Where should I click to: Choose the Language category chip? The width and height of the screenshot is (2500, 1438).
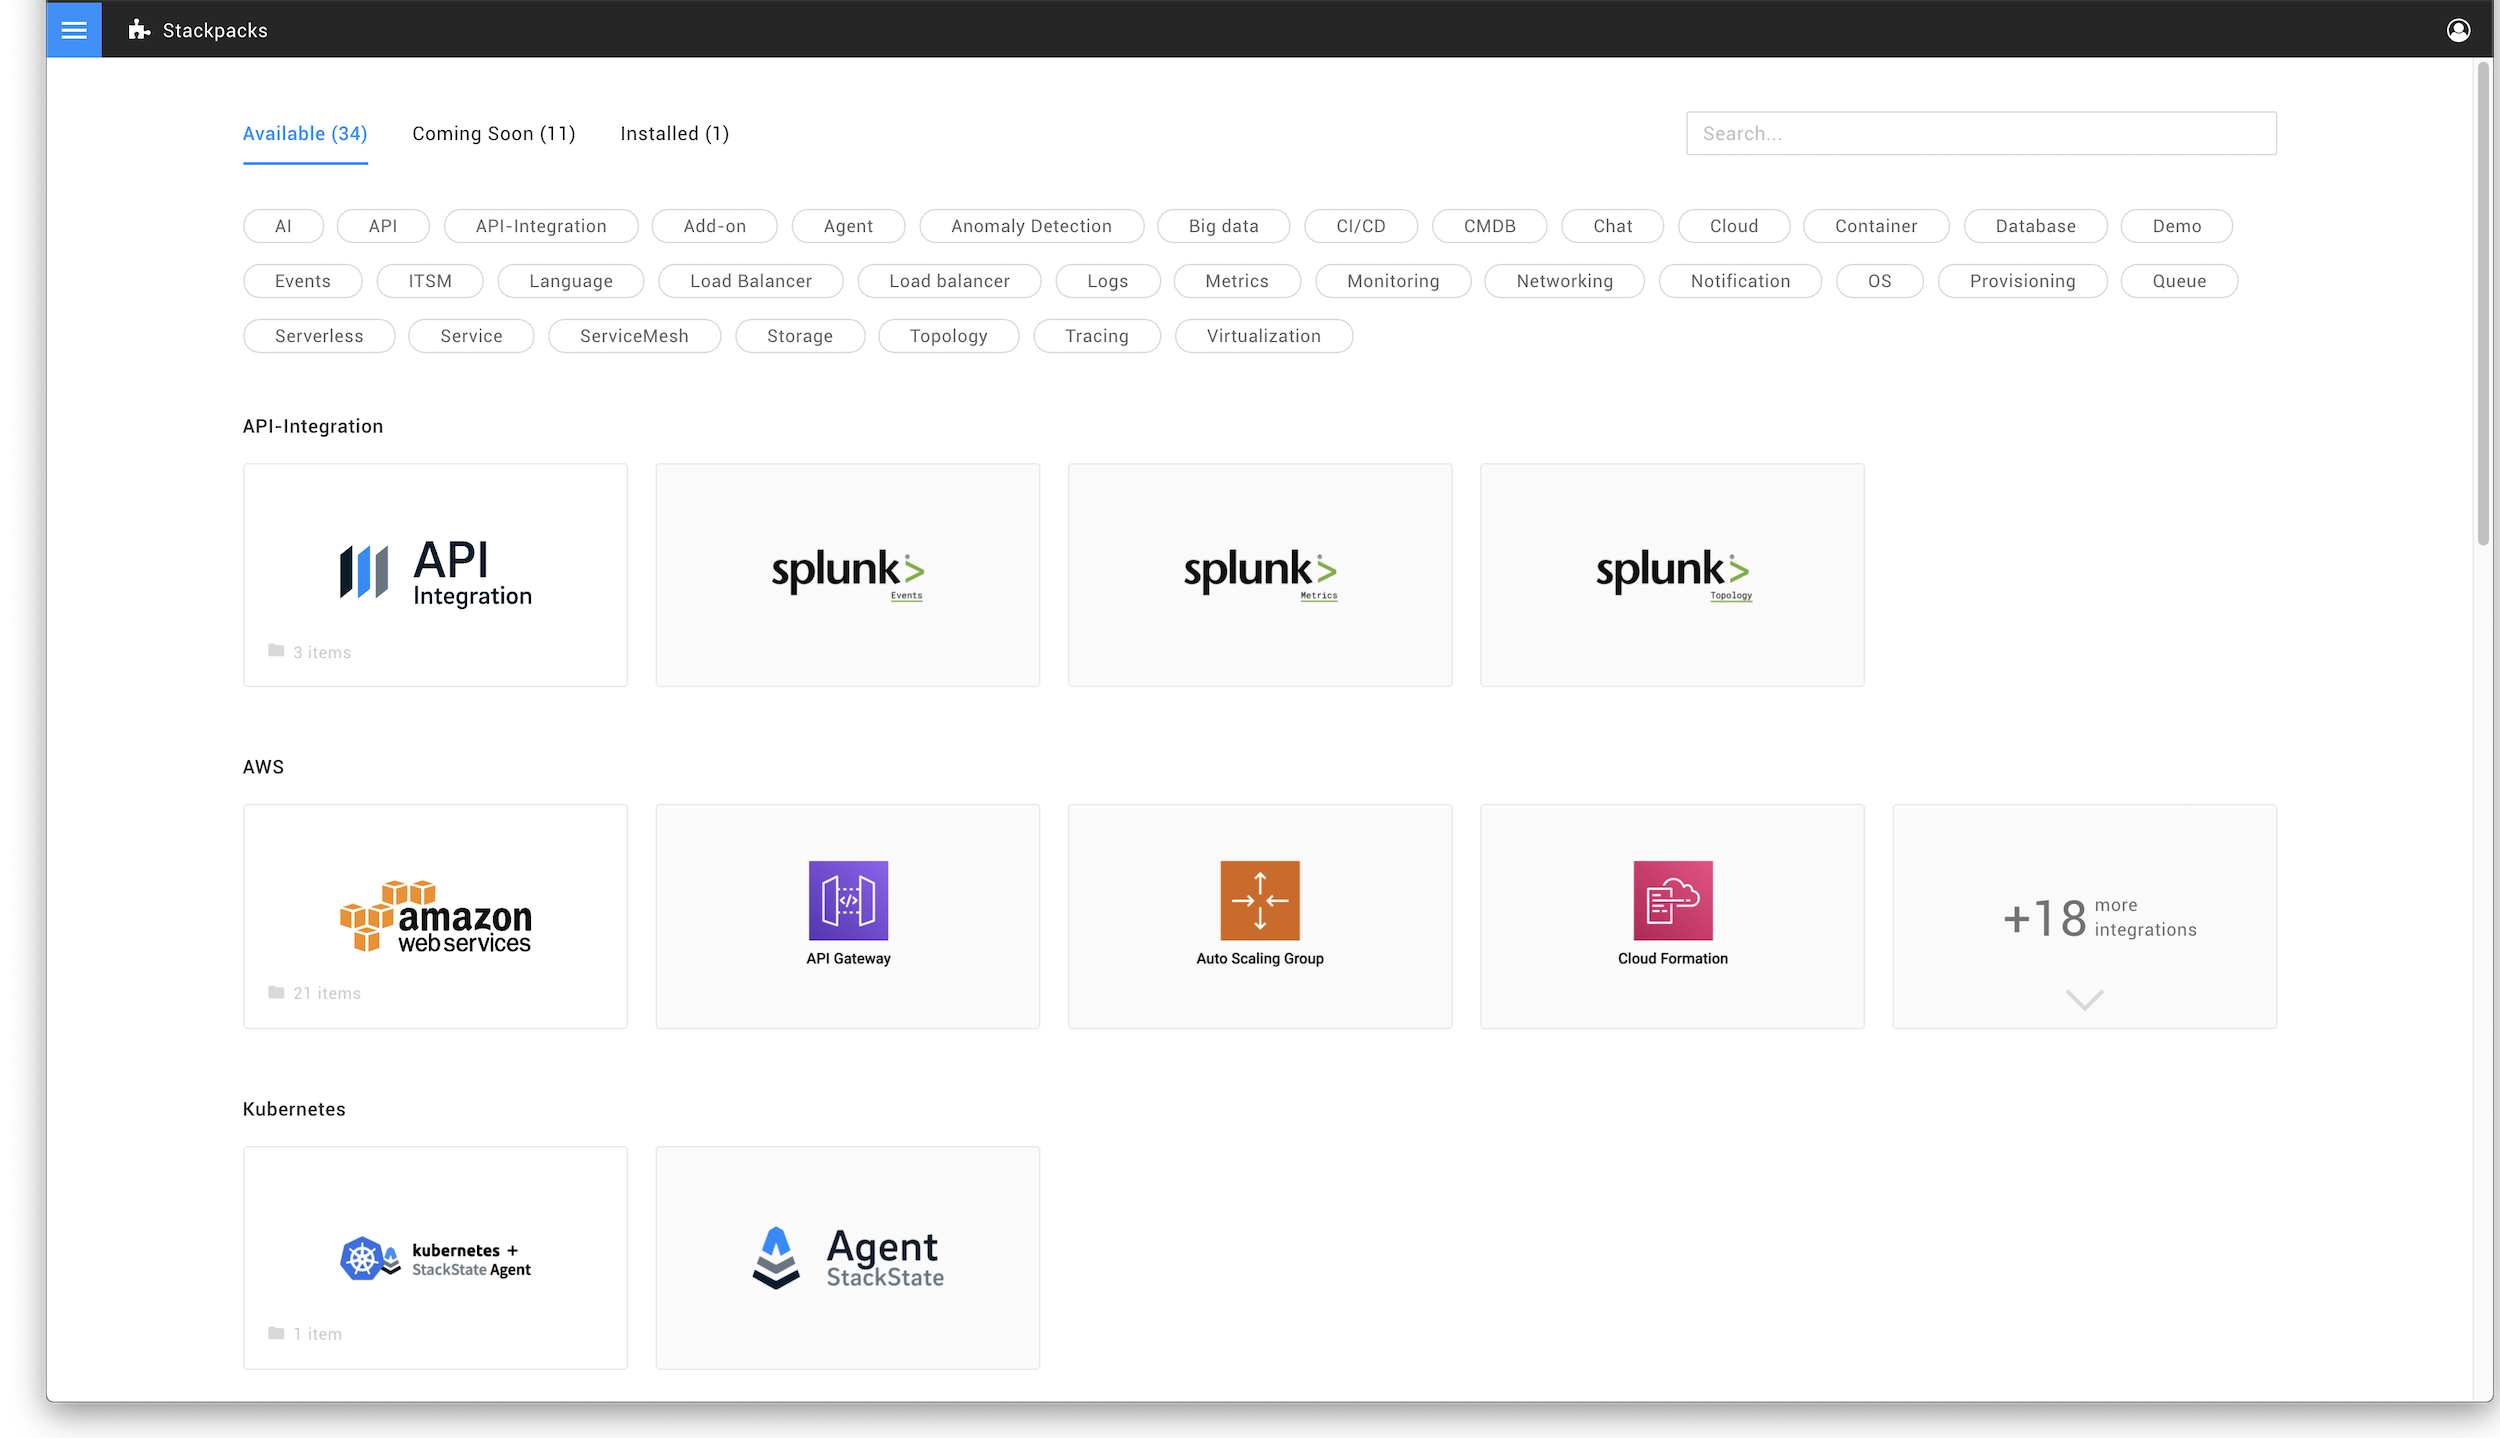(x=571, y=281)
